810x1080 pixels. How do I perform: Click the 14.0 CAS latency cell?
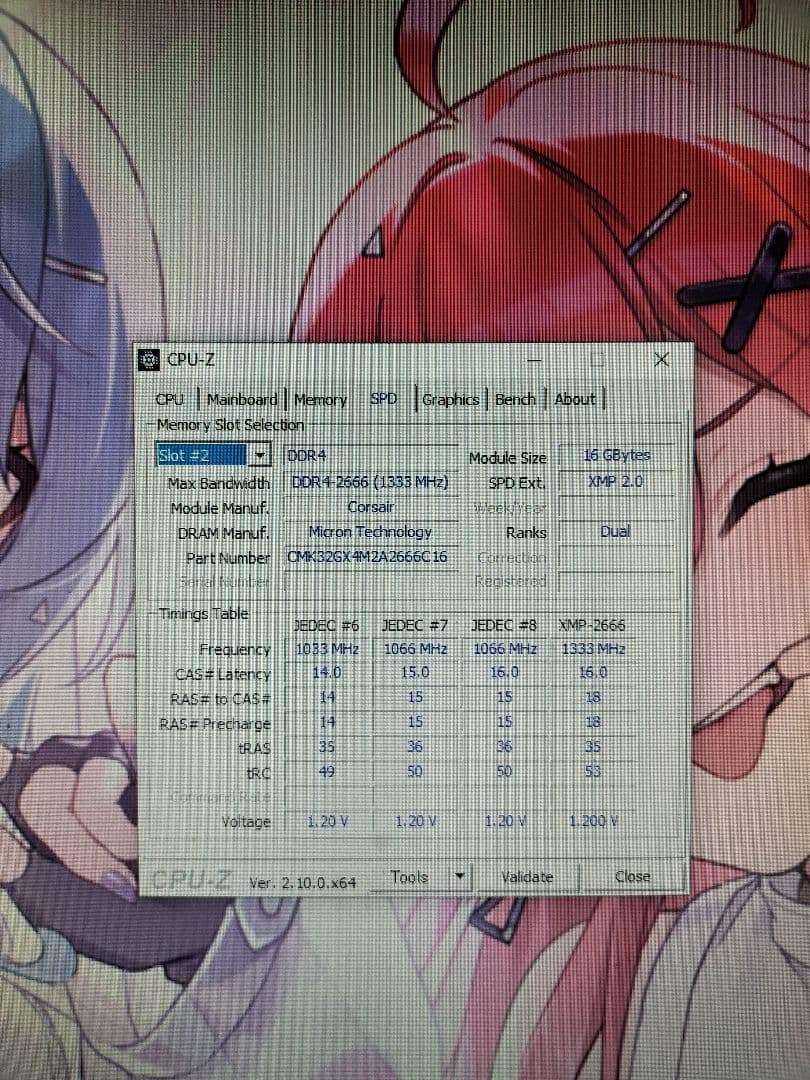[x=327, y=672]
